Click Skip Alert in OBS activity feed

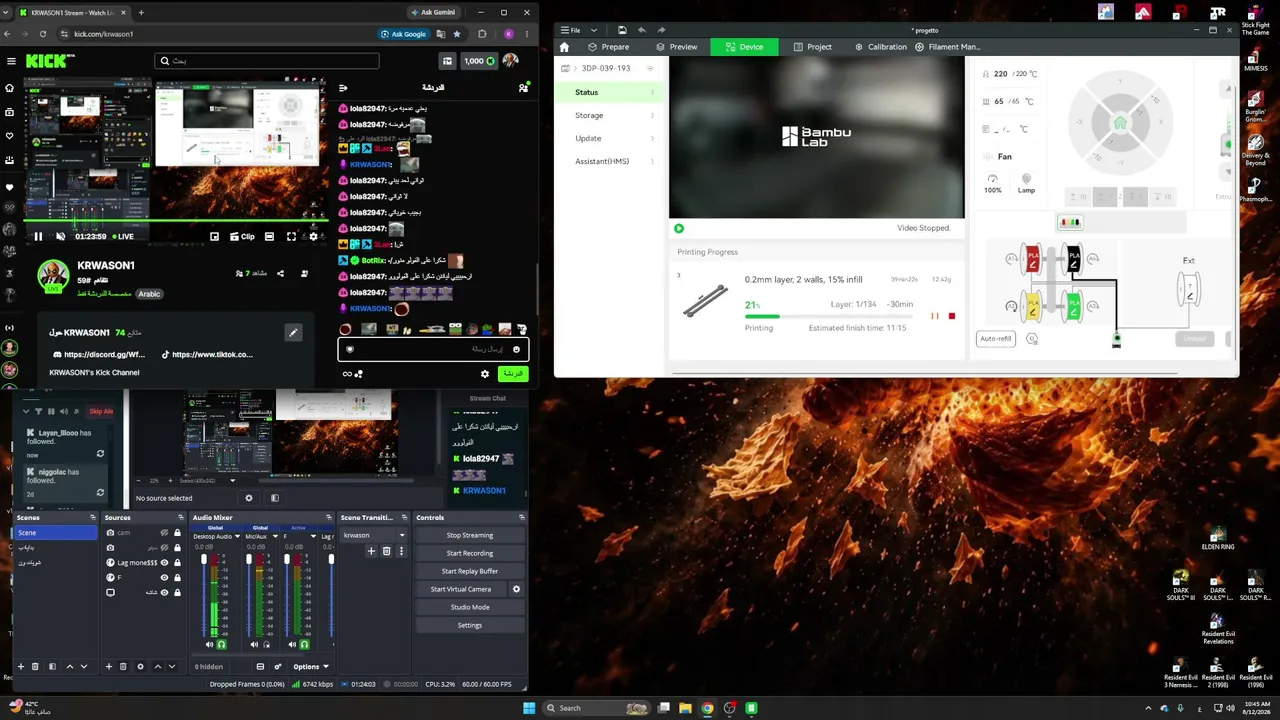point(102,411)
